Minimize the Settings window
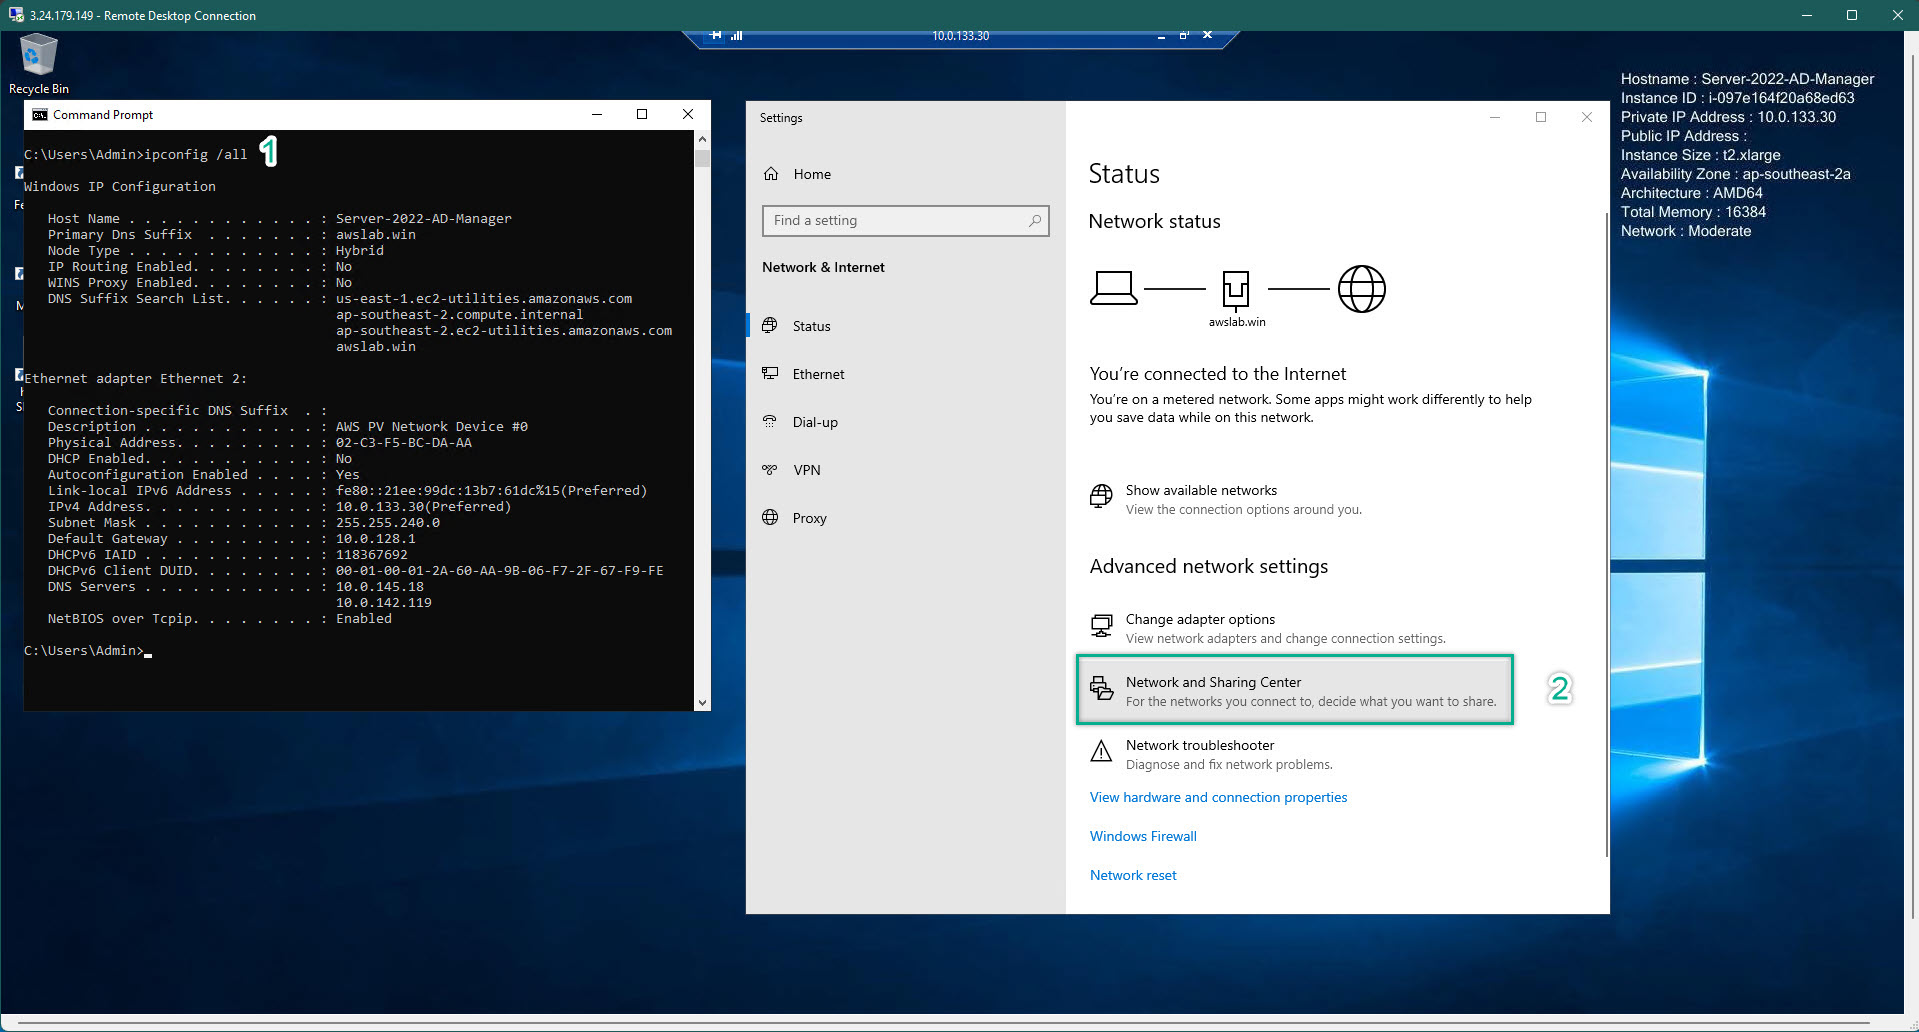This screenshot has height=1032, width=1919. (1495, 117)
